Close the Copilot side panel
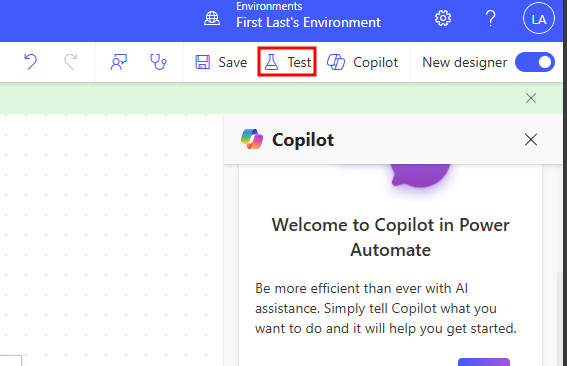 point(530,140)
